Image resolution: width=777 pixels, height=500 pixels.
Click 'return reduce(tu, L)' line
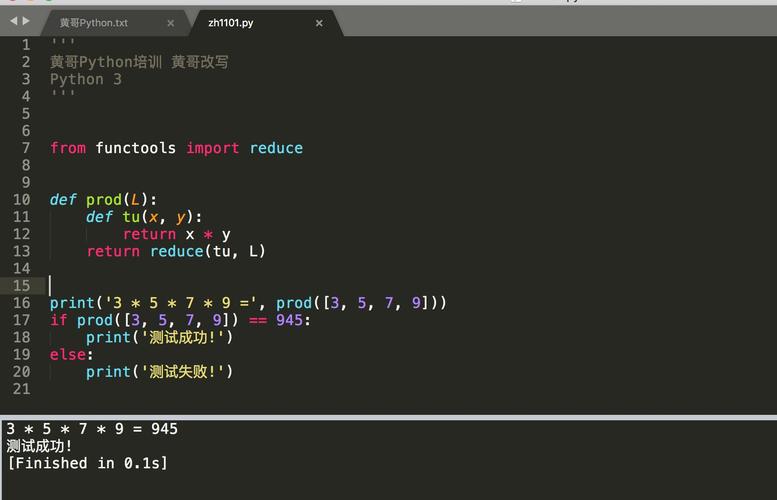[x=176, y=251]
